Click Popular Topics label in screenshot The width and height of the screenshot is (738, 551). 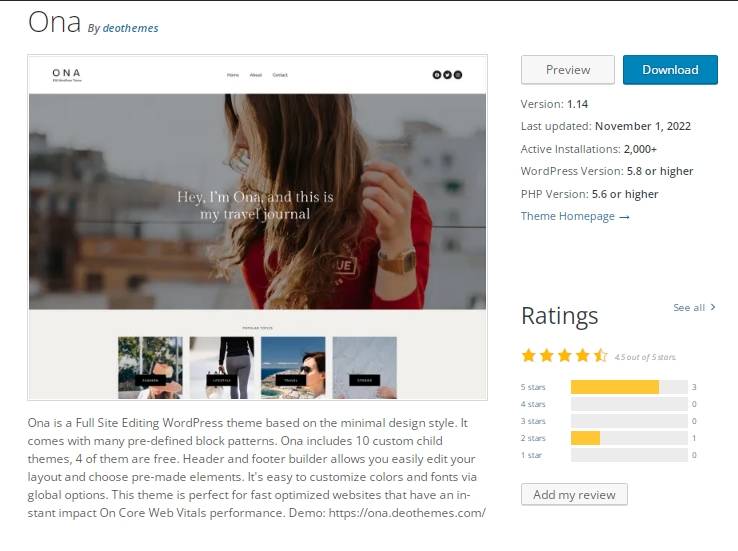point(257,328)
